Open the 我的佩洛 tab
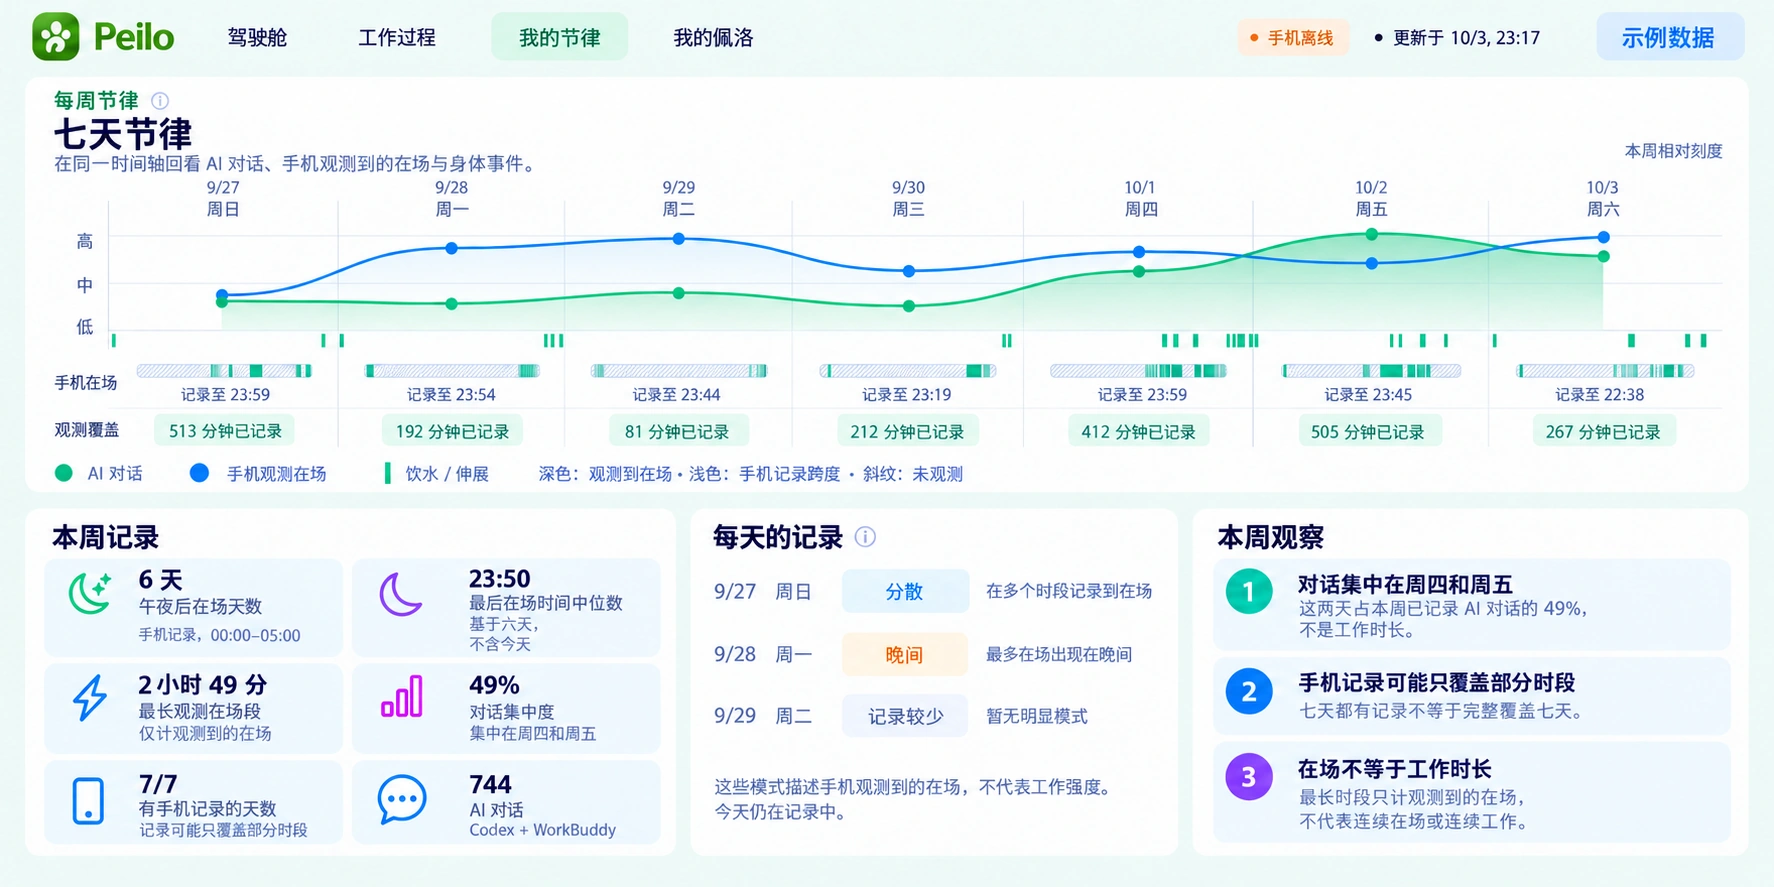 (x=713, y=37)
